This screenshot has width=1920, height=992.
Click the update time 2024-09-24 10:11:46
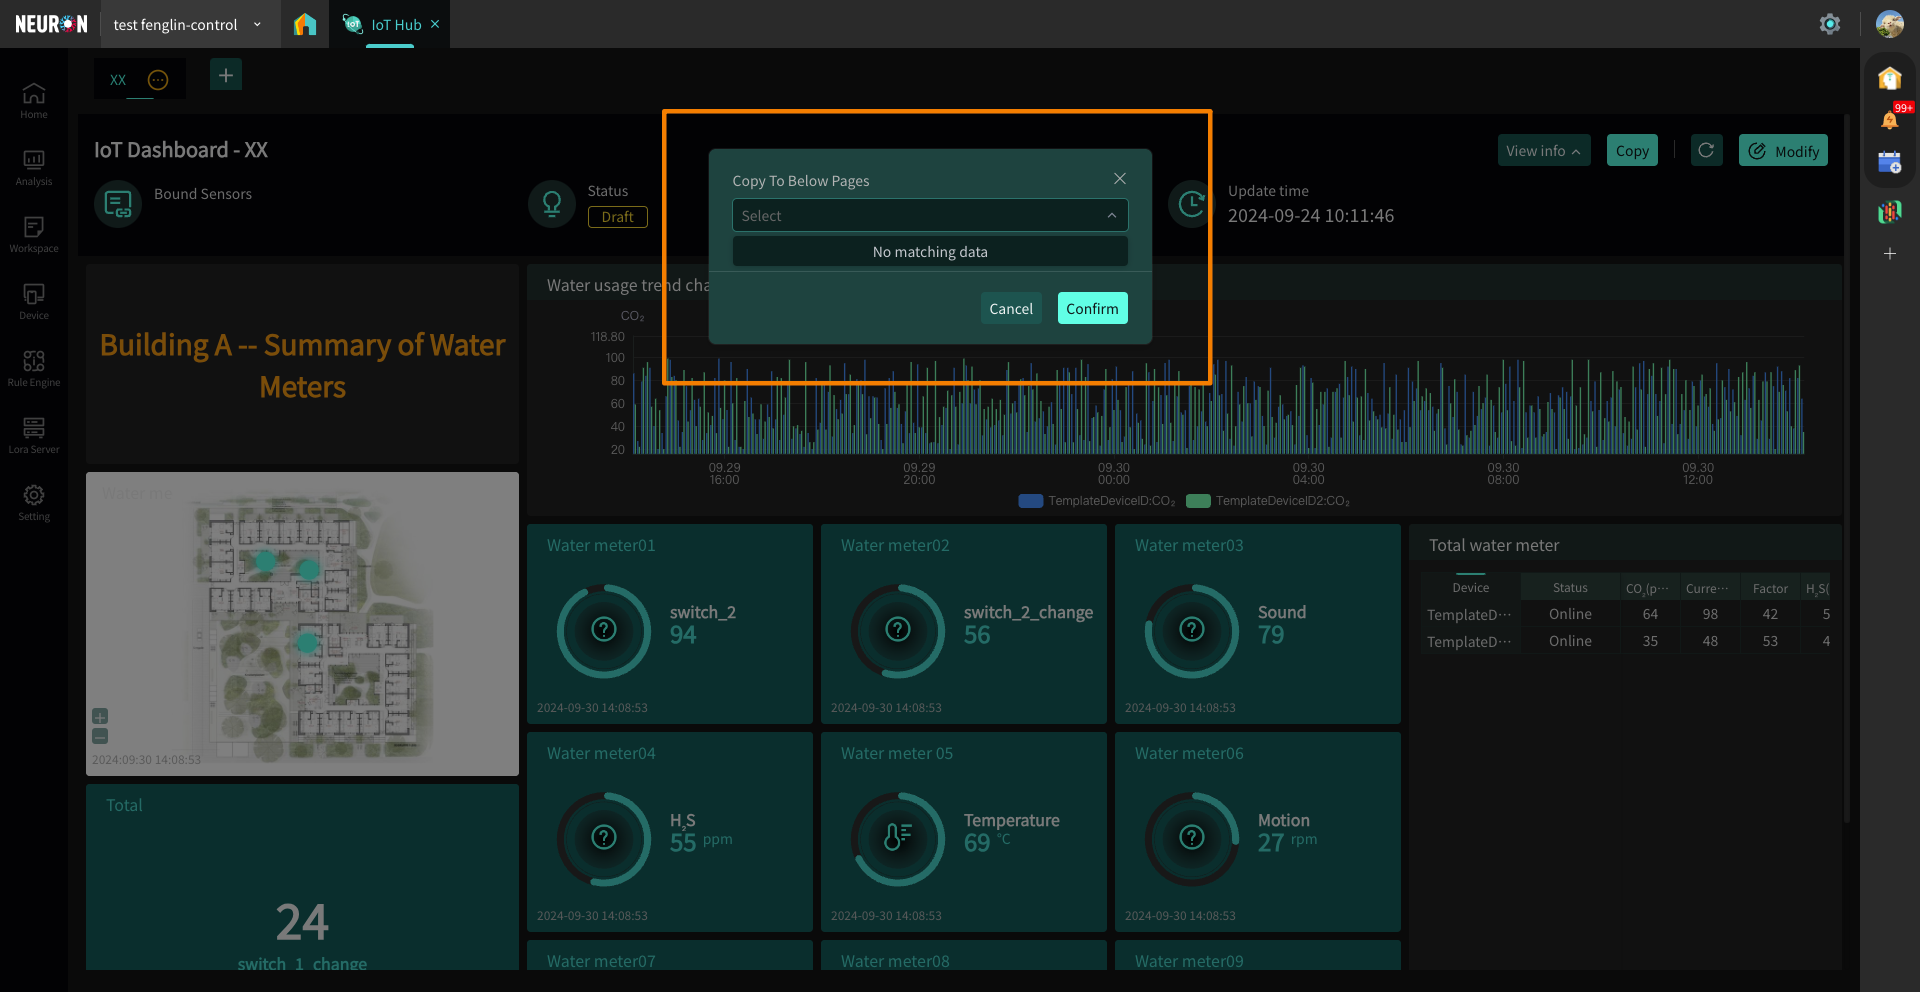1311,216
